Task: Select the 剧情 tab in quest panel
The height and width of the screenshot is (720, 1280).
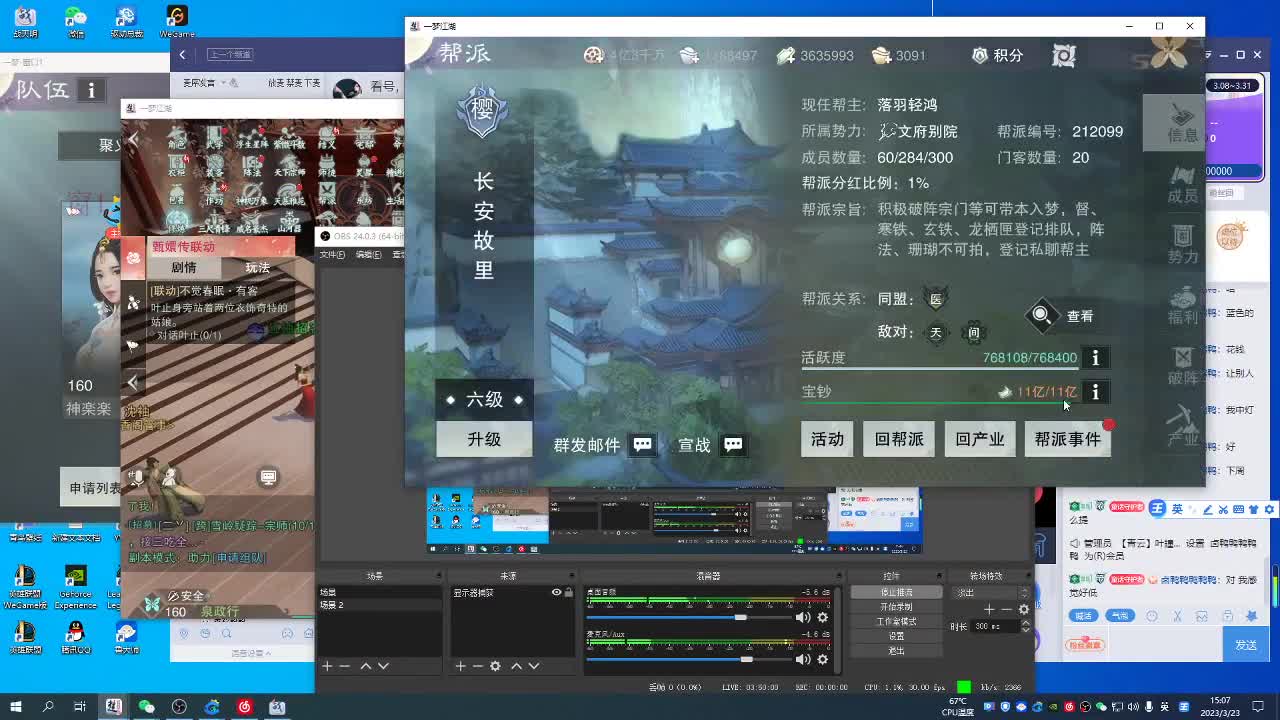Action: (x=184, y=267)
